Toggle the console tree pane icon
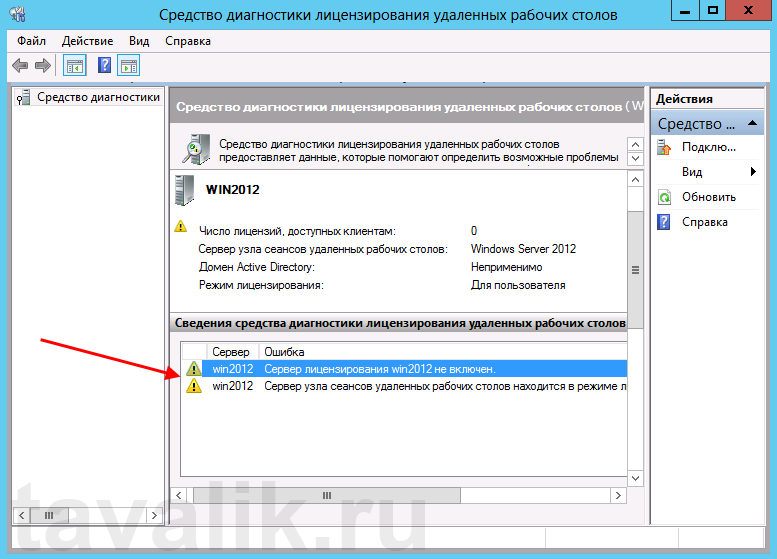 point(74,66)
